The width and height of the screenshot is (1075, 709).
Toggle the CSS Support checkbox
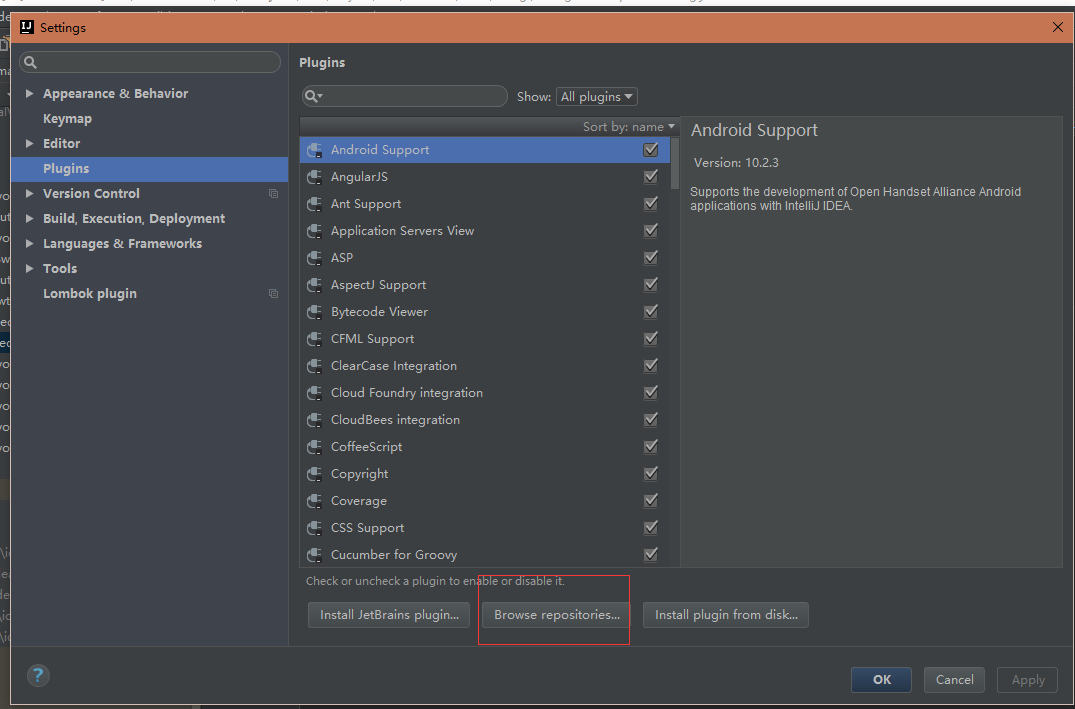(x=651, y=528)
